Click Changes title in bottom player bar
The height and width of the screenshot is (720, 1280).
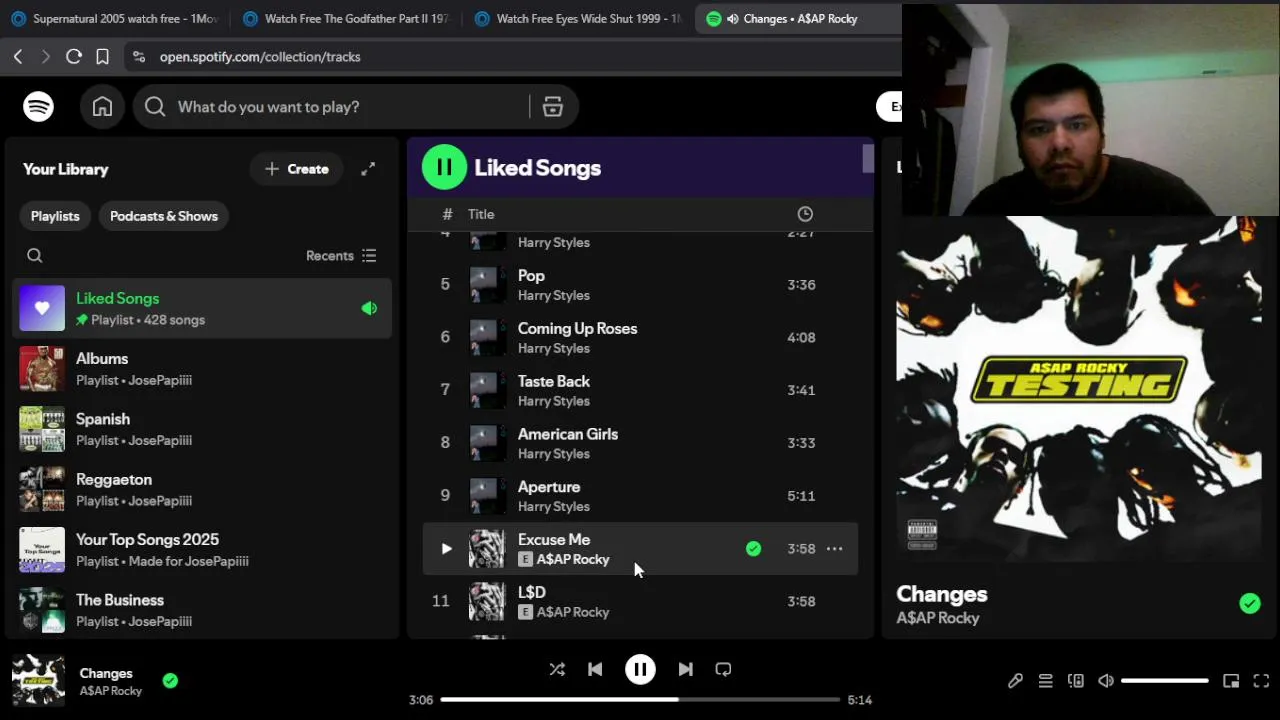[106, 673]
